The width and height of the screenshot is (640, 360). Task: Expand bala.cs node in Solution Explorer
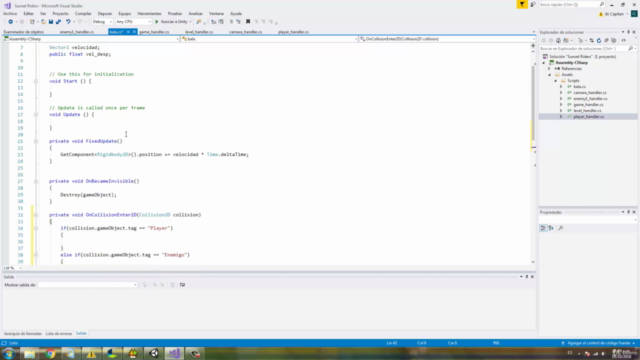pyautogui.click(x=561, y=87)
